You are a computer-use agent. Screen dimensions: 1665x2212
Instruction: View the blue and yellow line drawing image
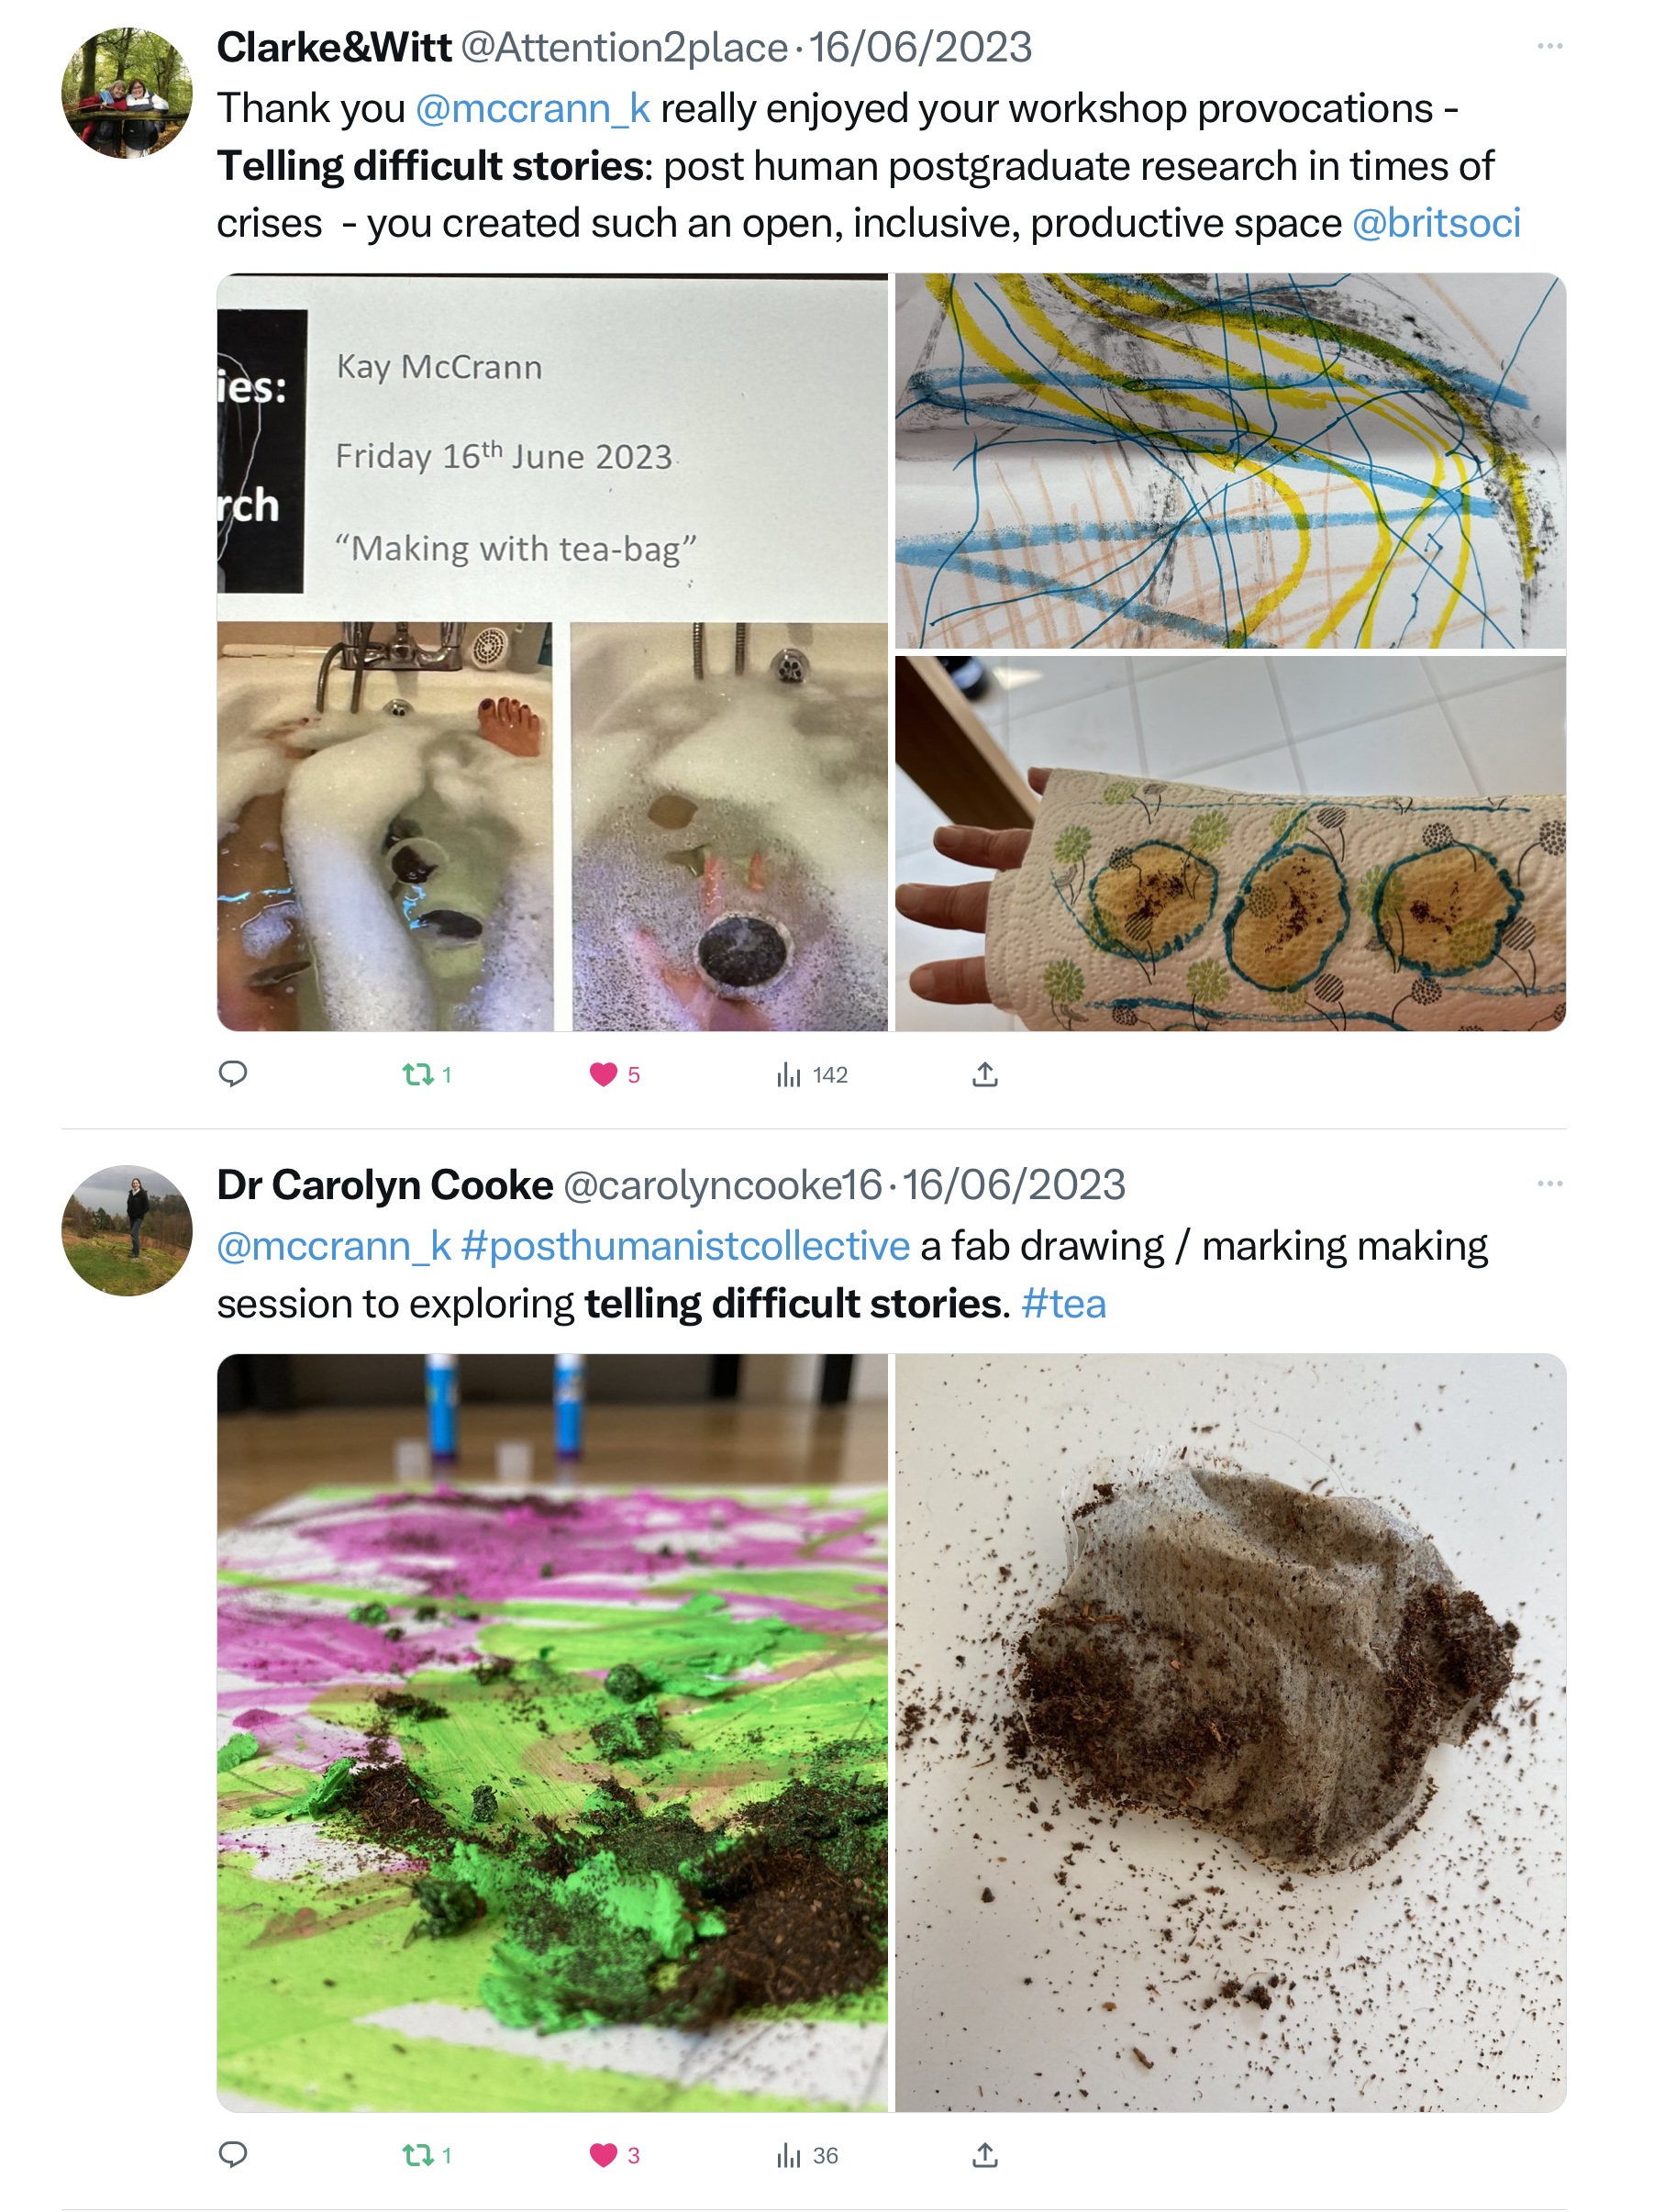point(1230,461)
